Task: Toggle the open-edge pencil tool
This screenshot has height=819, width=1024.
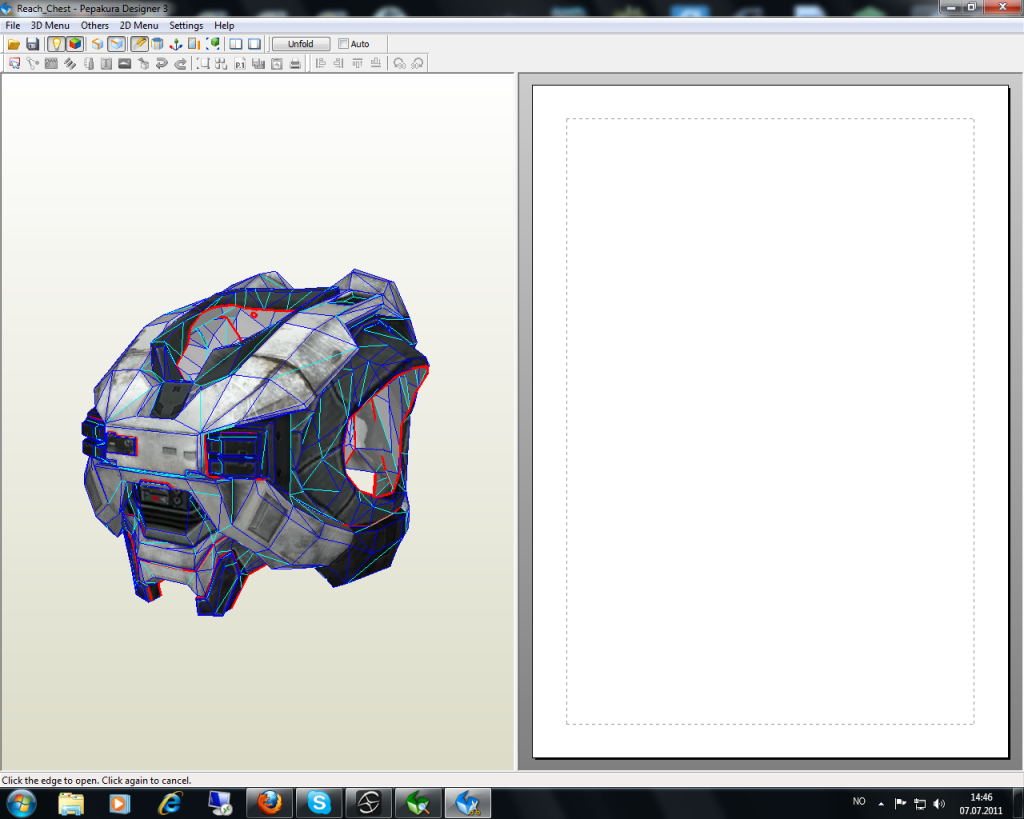Action: click(139, 44)
